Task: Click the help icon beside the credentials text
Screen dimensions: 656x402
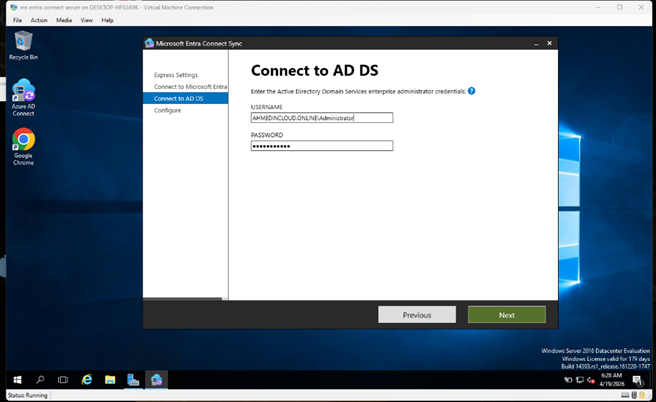Action: (x=471, y=91)
